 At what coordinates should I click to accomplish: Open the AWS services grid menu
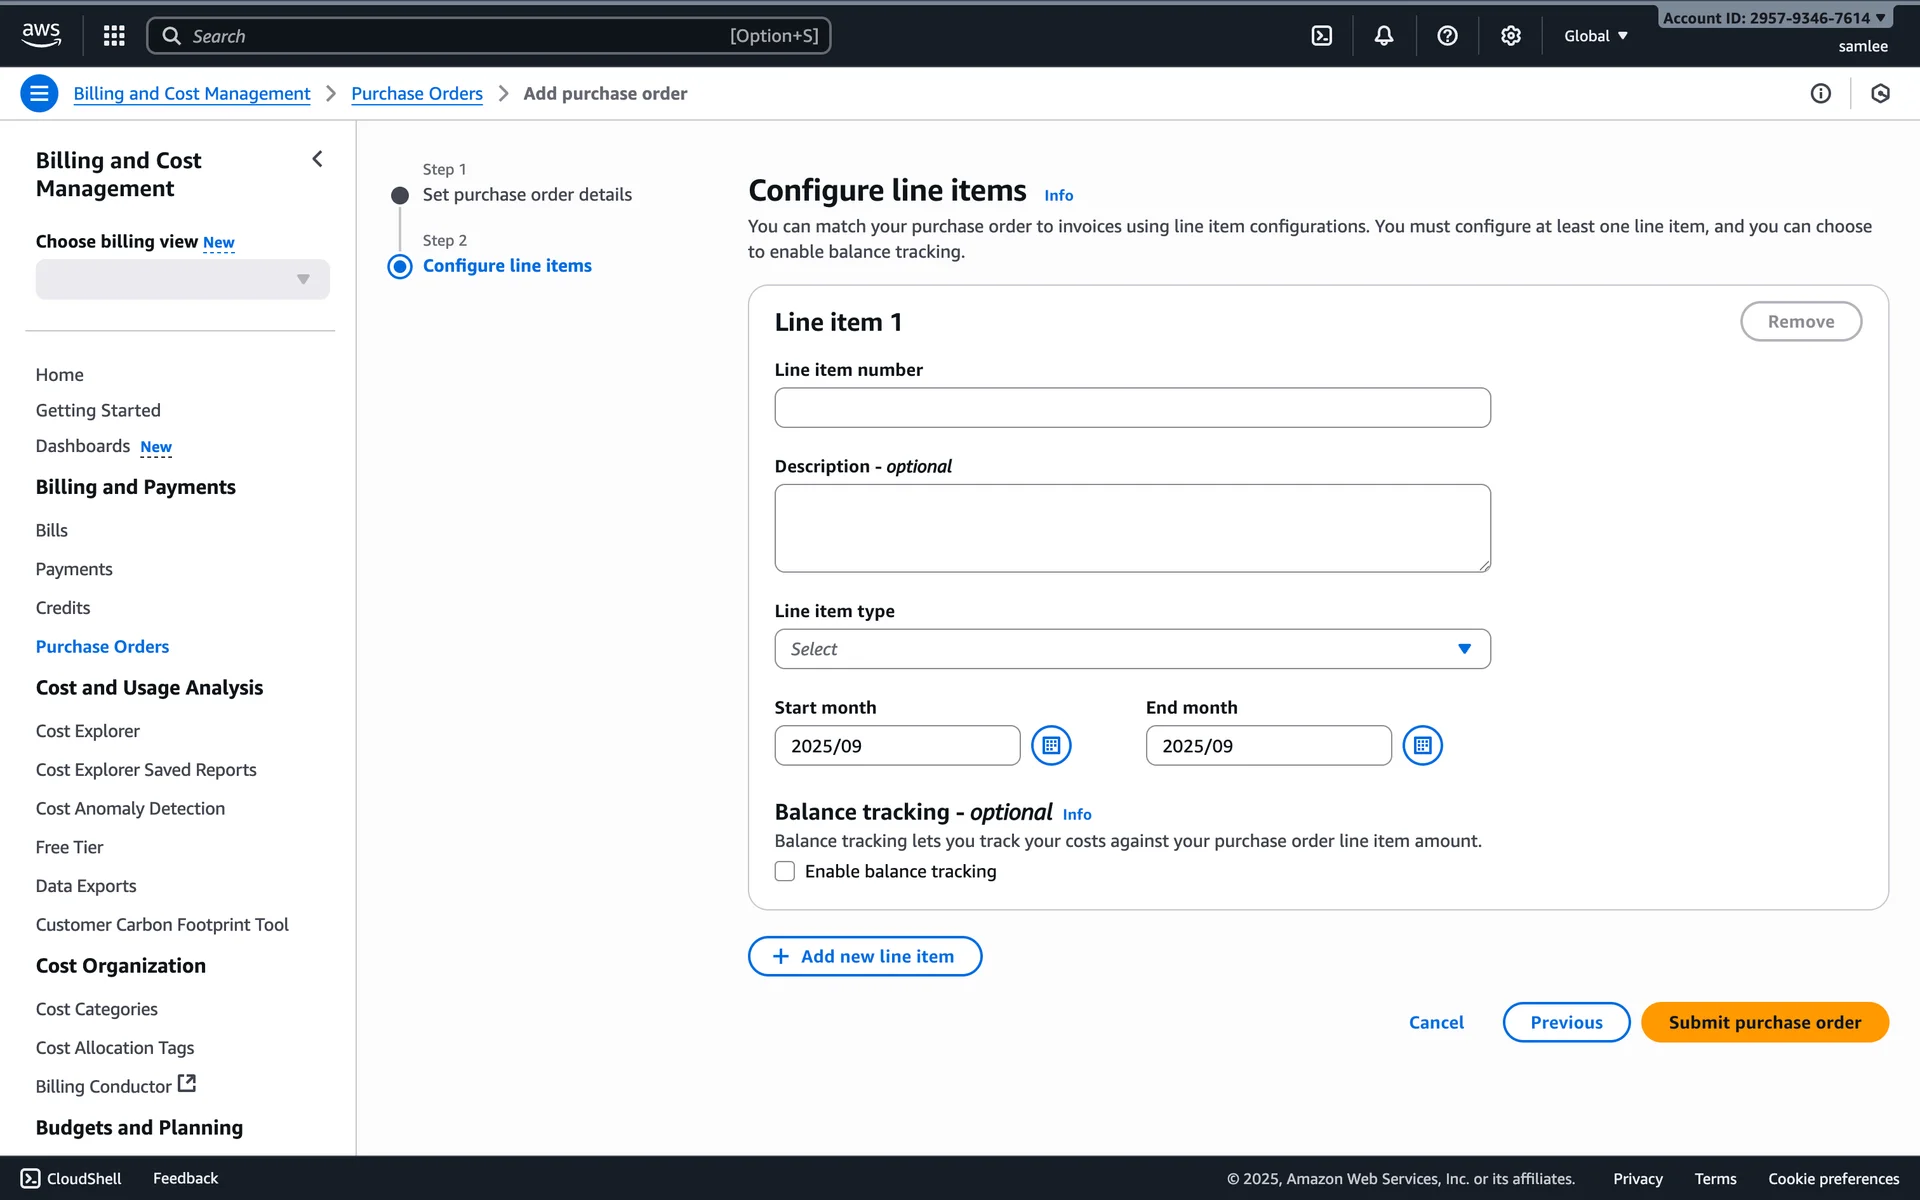[114, 36]
